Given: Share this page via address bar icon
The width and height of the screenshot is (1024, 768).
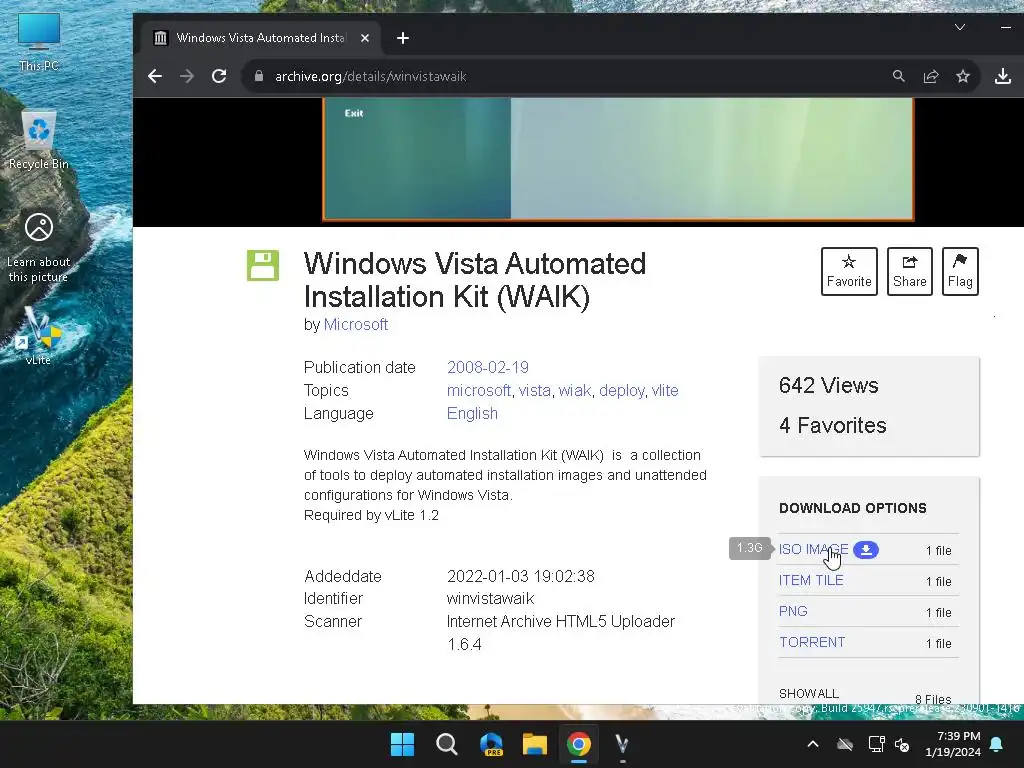Looking at the screenshot, I should tap(931, 76).
